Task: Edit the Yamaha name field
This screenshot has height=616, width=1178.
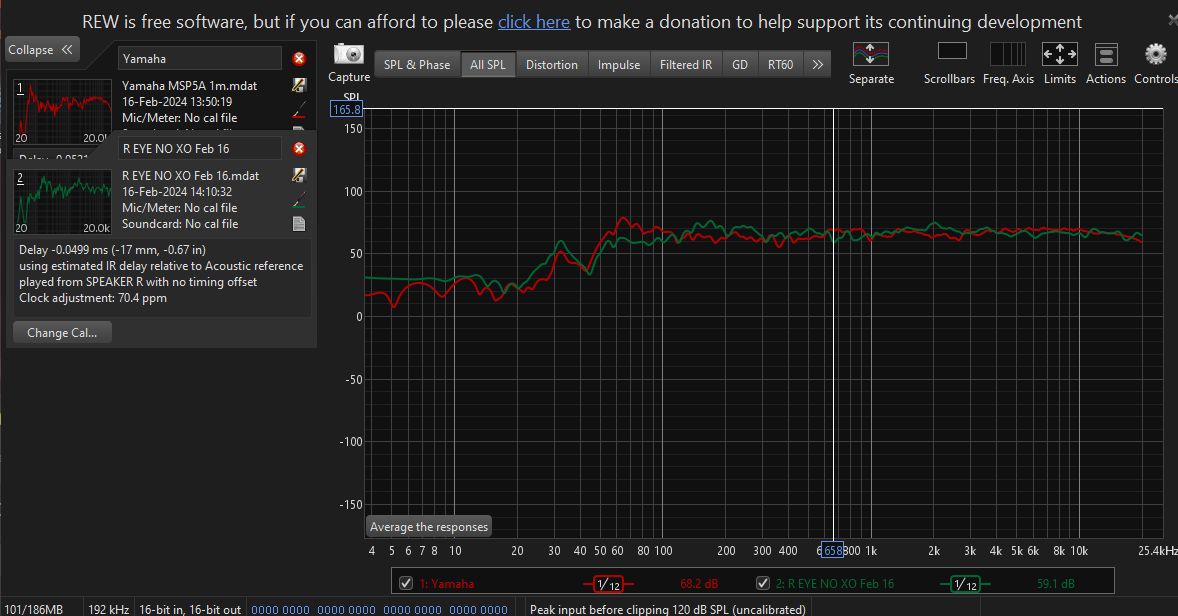Action: pyautogui.click(x=200, y=59)
